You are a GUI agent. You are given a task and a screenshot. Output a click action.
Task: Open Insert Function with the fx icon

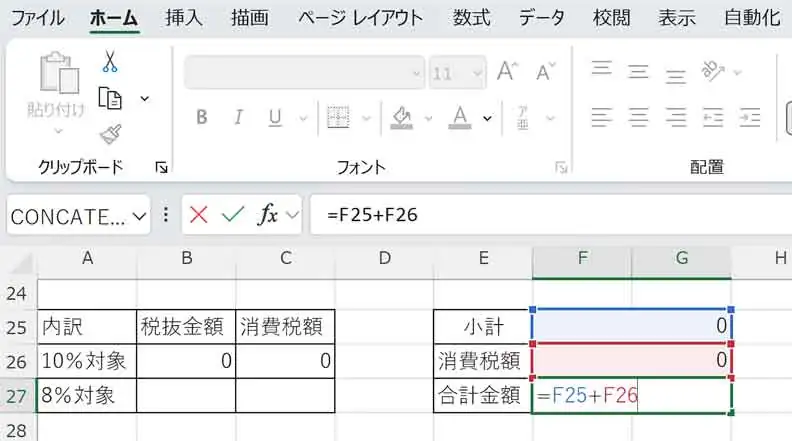(x=268, y=215)
